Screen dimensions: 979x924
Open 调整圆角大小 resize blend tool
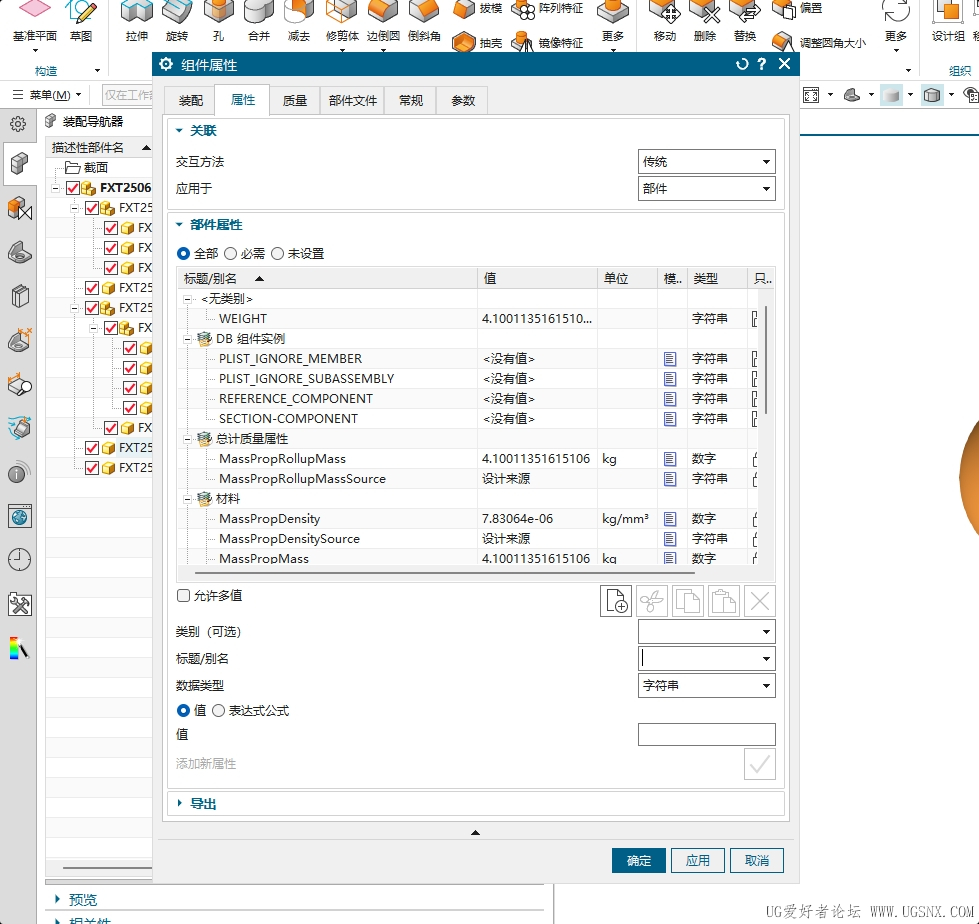tap(819, 42)
